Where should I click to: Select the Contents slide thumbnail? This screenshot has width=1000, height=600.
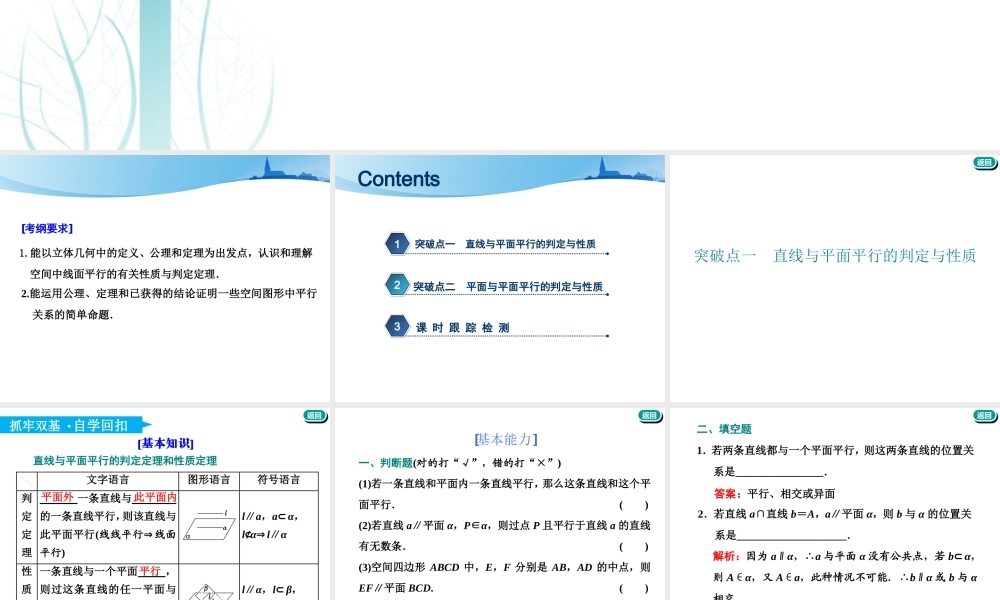[x=500, y=275]
